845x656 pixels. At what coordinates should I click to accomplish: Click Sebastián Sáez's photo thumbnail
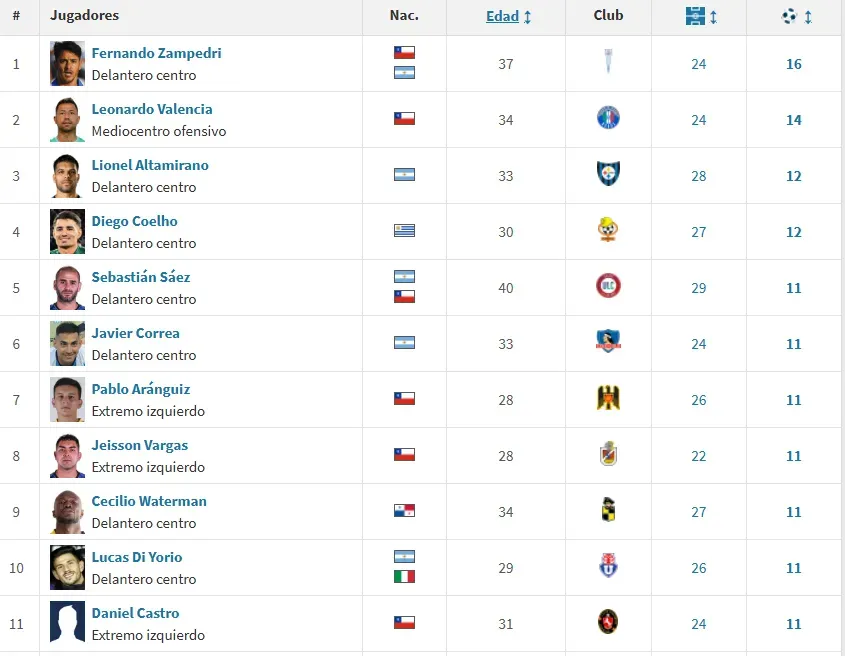(x=66, y=287)
